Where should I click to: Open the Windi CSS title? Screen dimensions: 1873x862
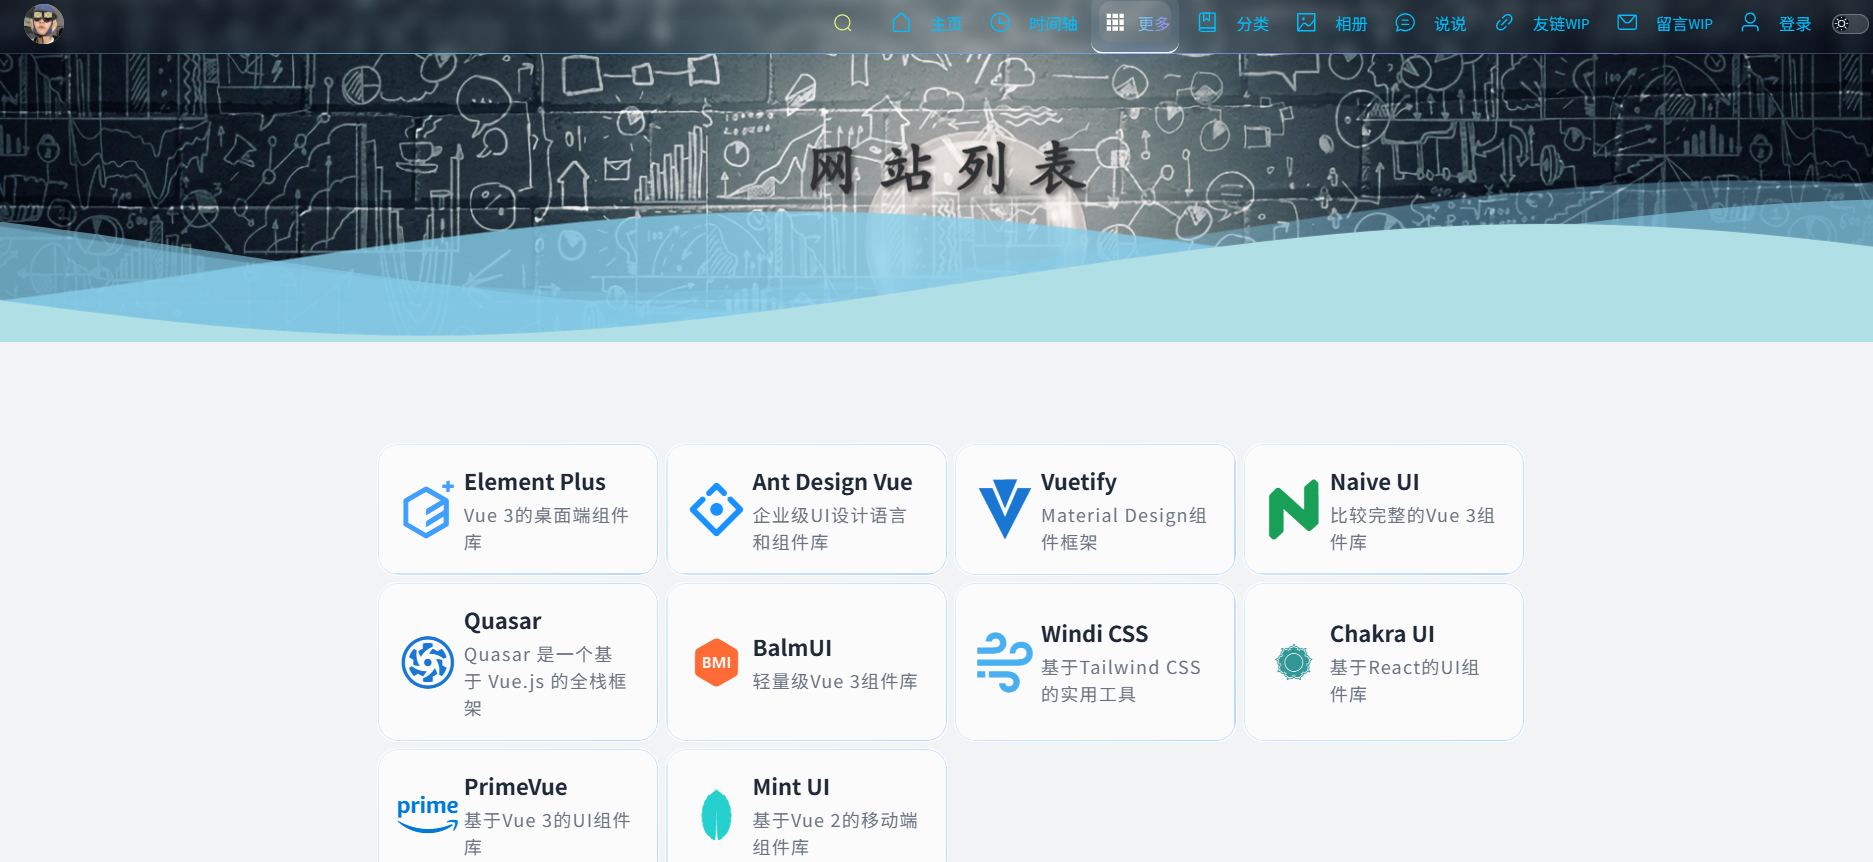click(x=1094, y=634)
